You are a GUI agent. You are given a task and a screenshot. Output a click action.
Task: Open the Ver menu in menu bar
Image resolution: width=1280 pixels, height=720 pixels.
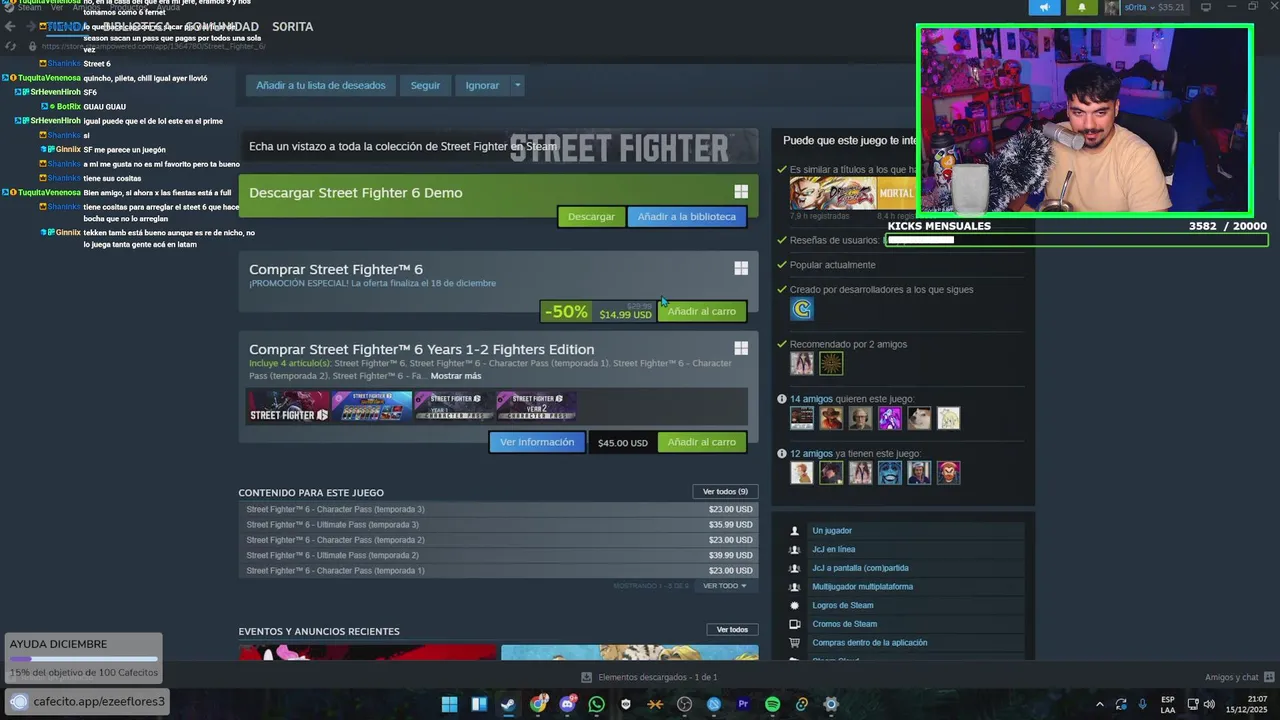click(x=57, y=8)
